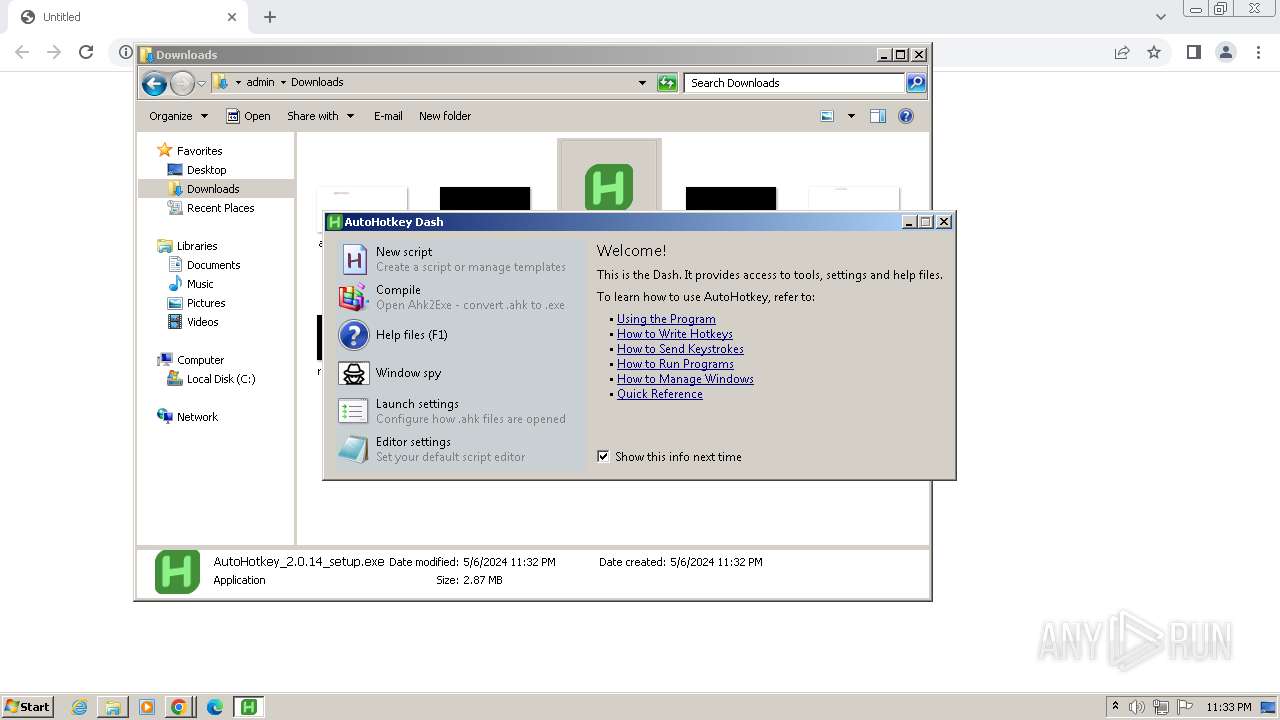Refresh the Downloads folder view
Image resolution: width=1280 pixels, height=720 pixels.
click(x=667, y=83)
